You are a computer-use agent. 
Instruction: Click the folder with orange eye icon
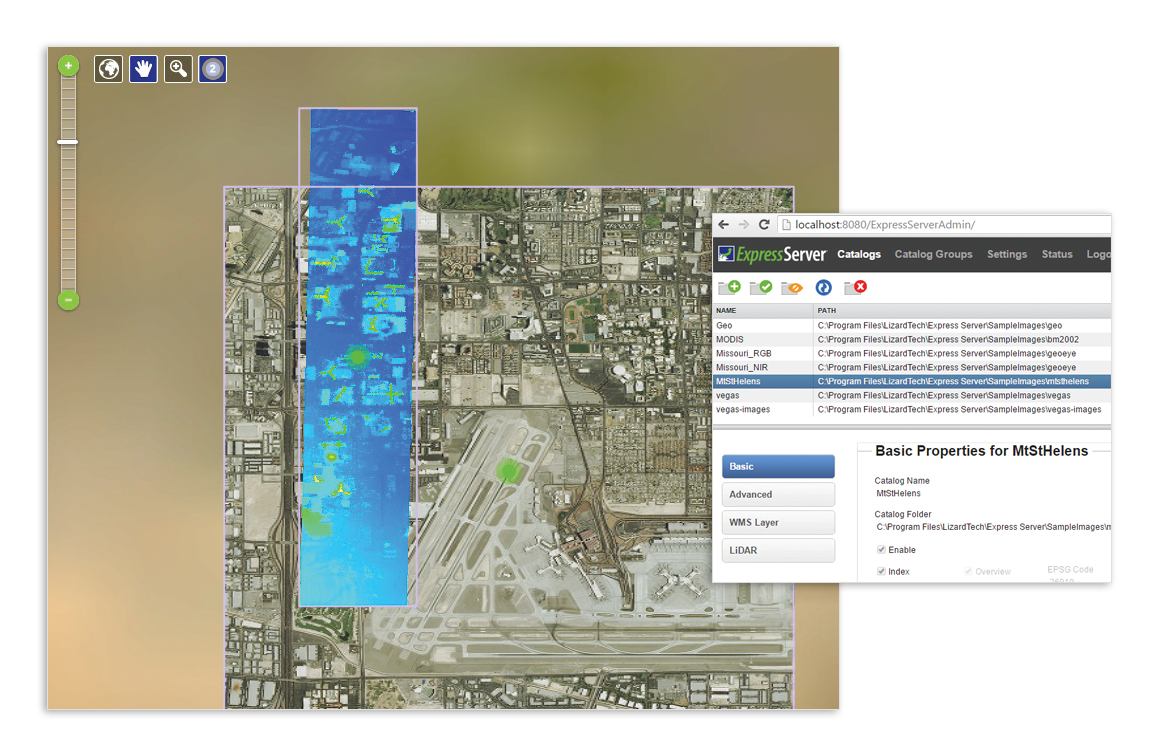791,288
